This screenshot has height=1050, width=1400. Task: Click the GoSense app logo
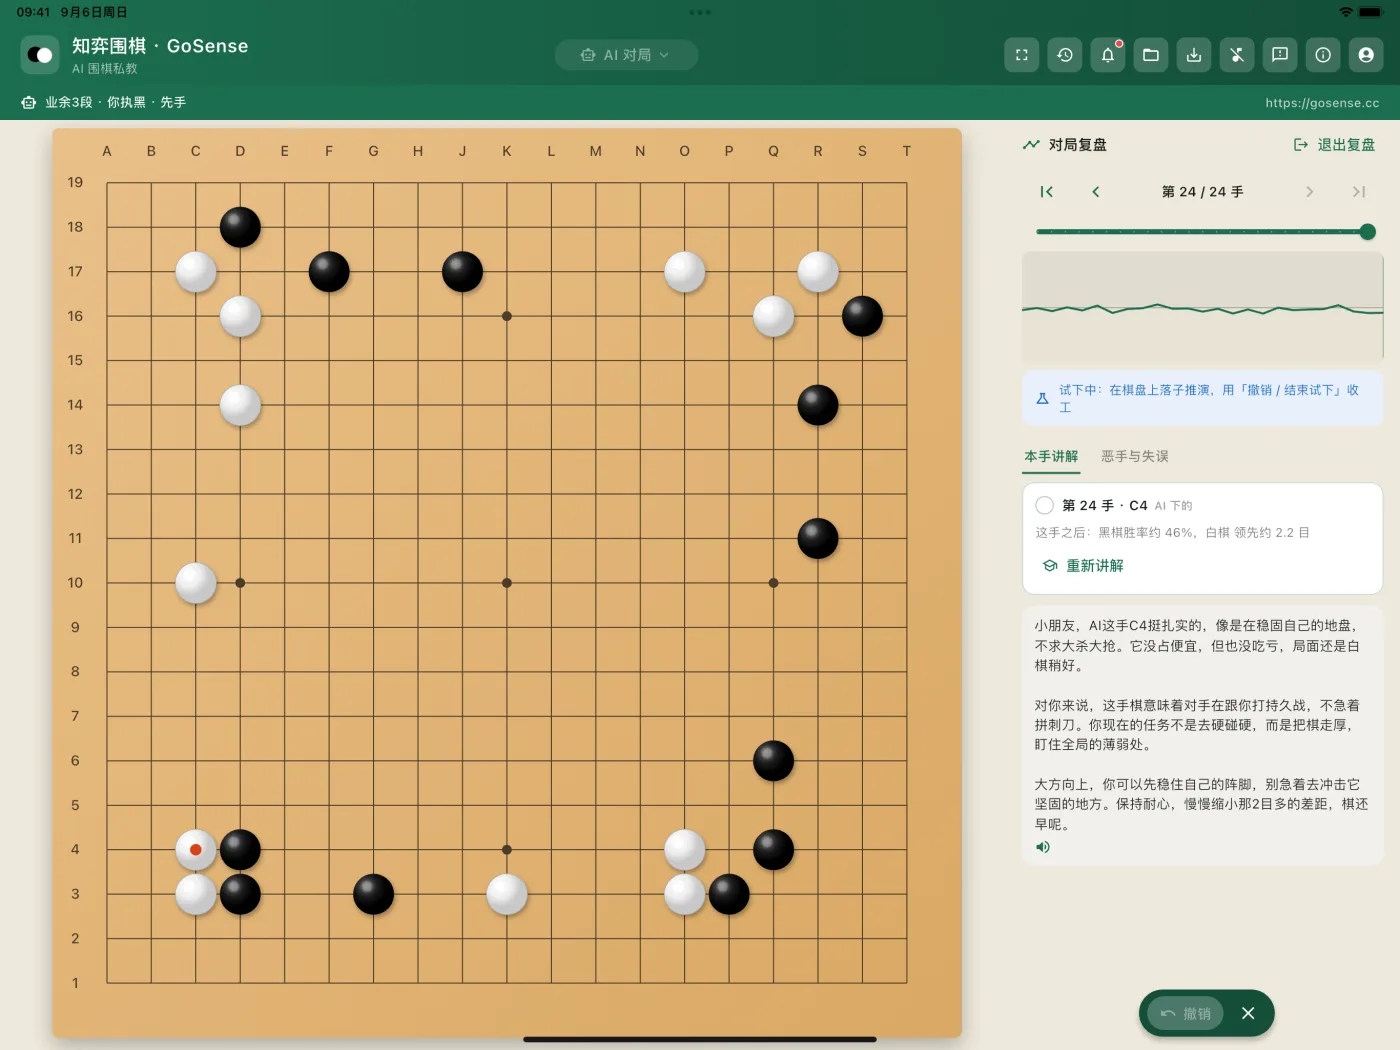click(x=40, y=55)
